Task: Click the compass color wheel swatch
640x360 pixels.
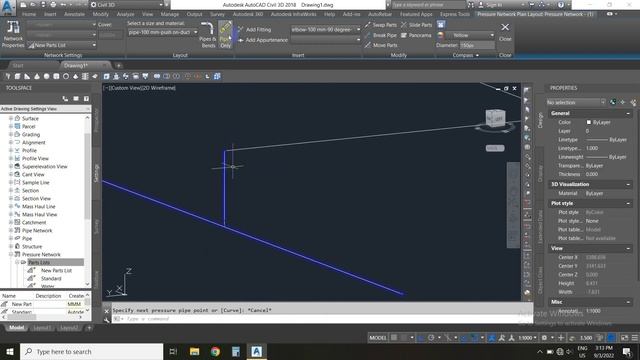Action: tap(440, 36)
